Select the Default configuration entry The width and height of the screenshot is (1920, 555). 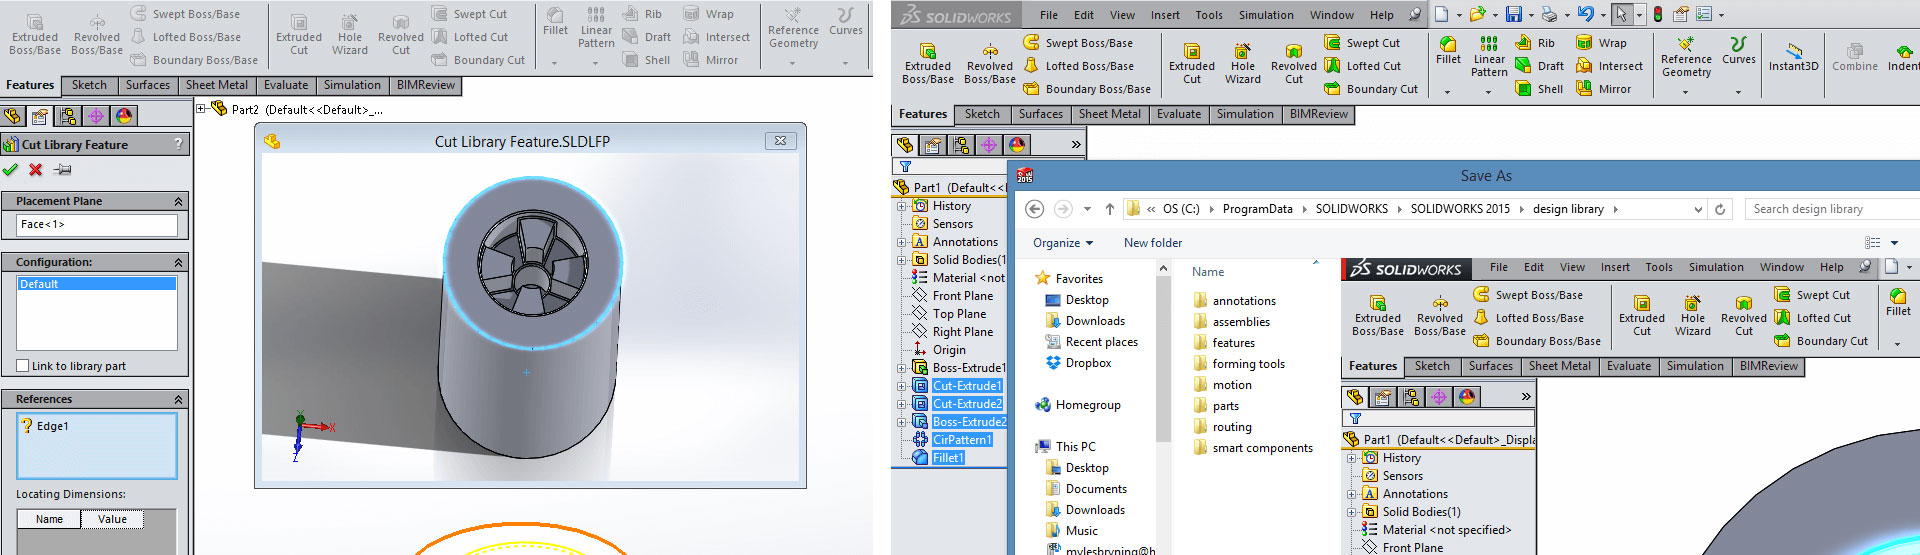click(x=97, y=284)
